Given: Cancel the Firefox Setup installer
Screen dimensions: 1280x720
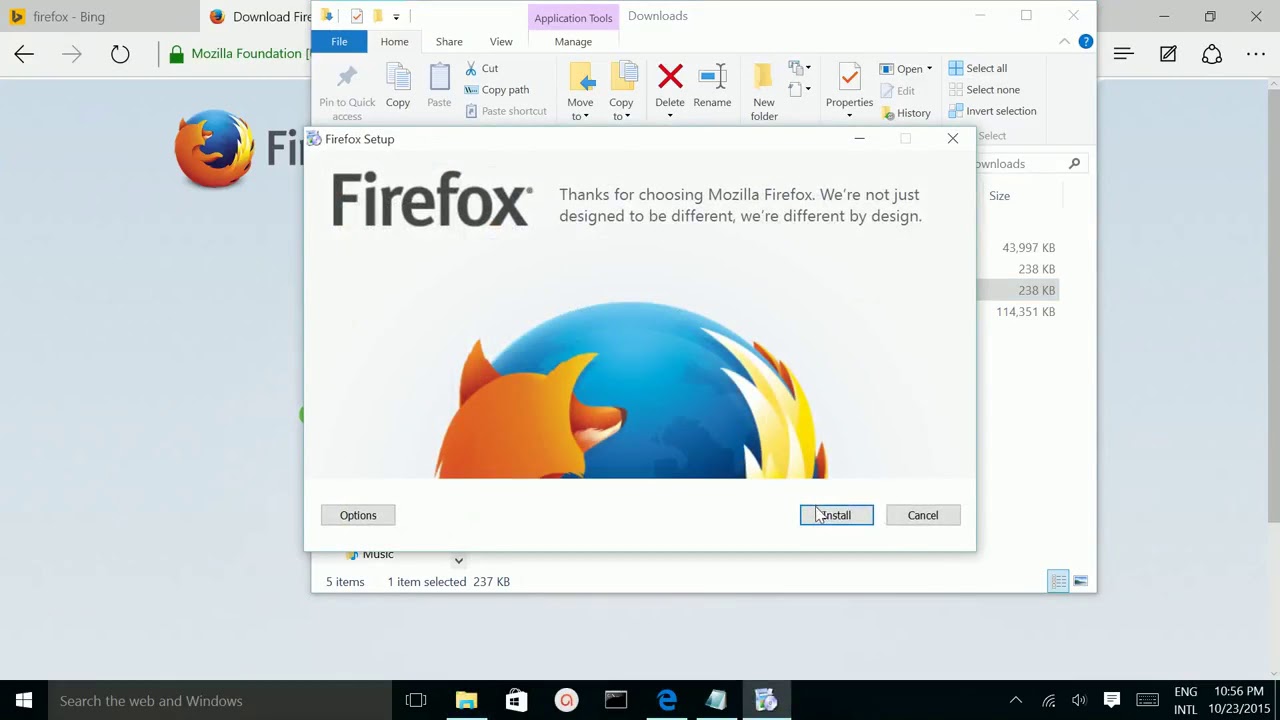Looking at the screenshot, I should point(923,515).
